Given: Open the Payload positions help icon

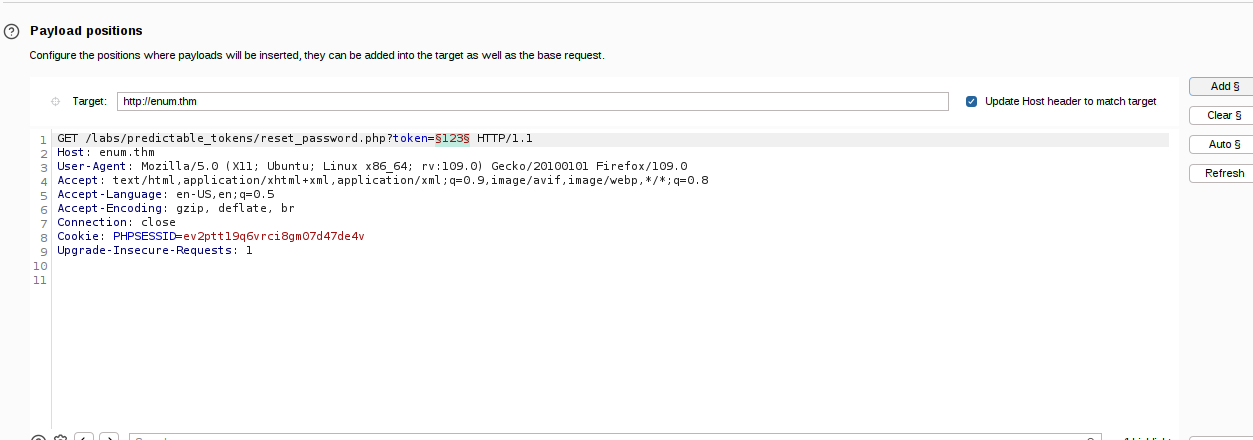Looking at the screenshot, I should (x=12, y=31).
